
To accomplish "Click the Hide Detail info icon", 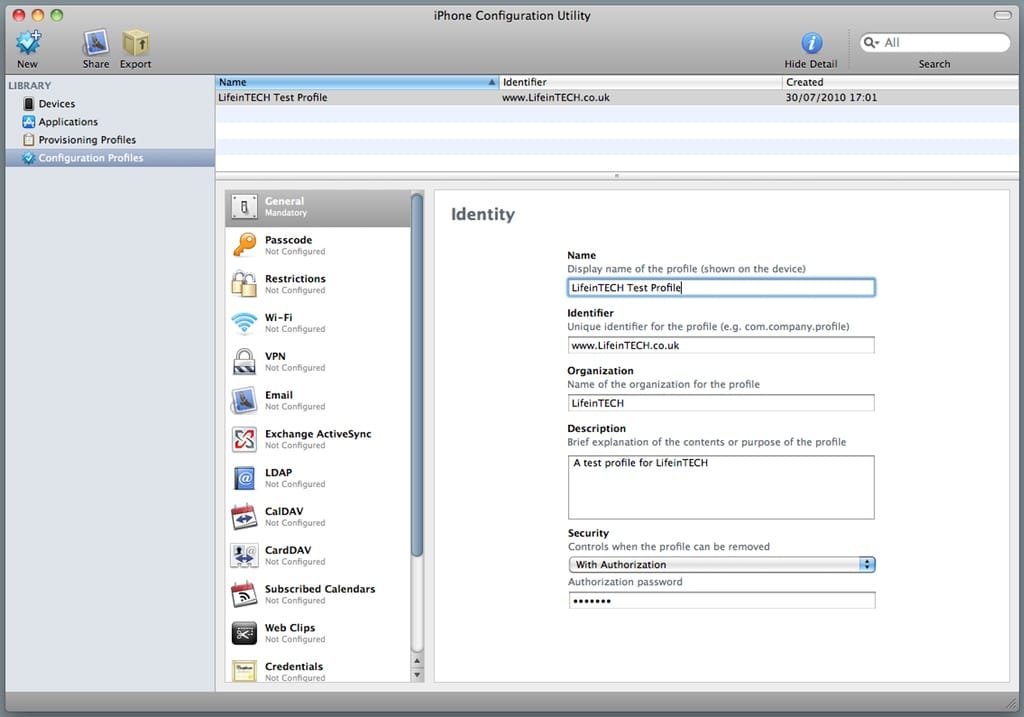I will point(811,43).
